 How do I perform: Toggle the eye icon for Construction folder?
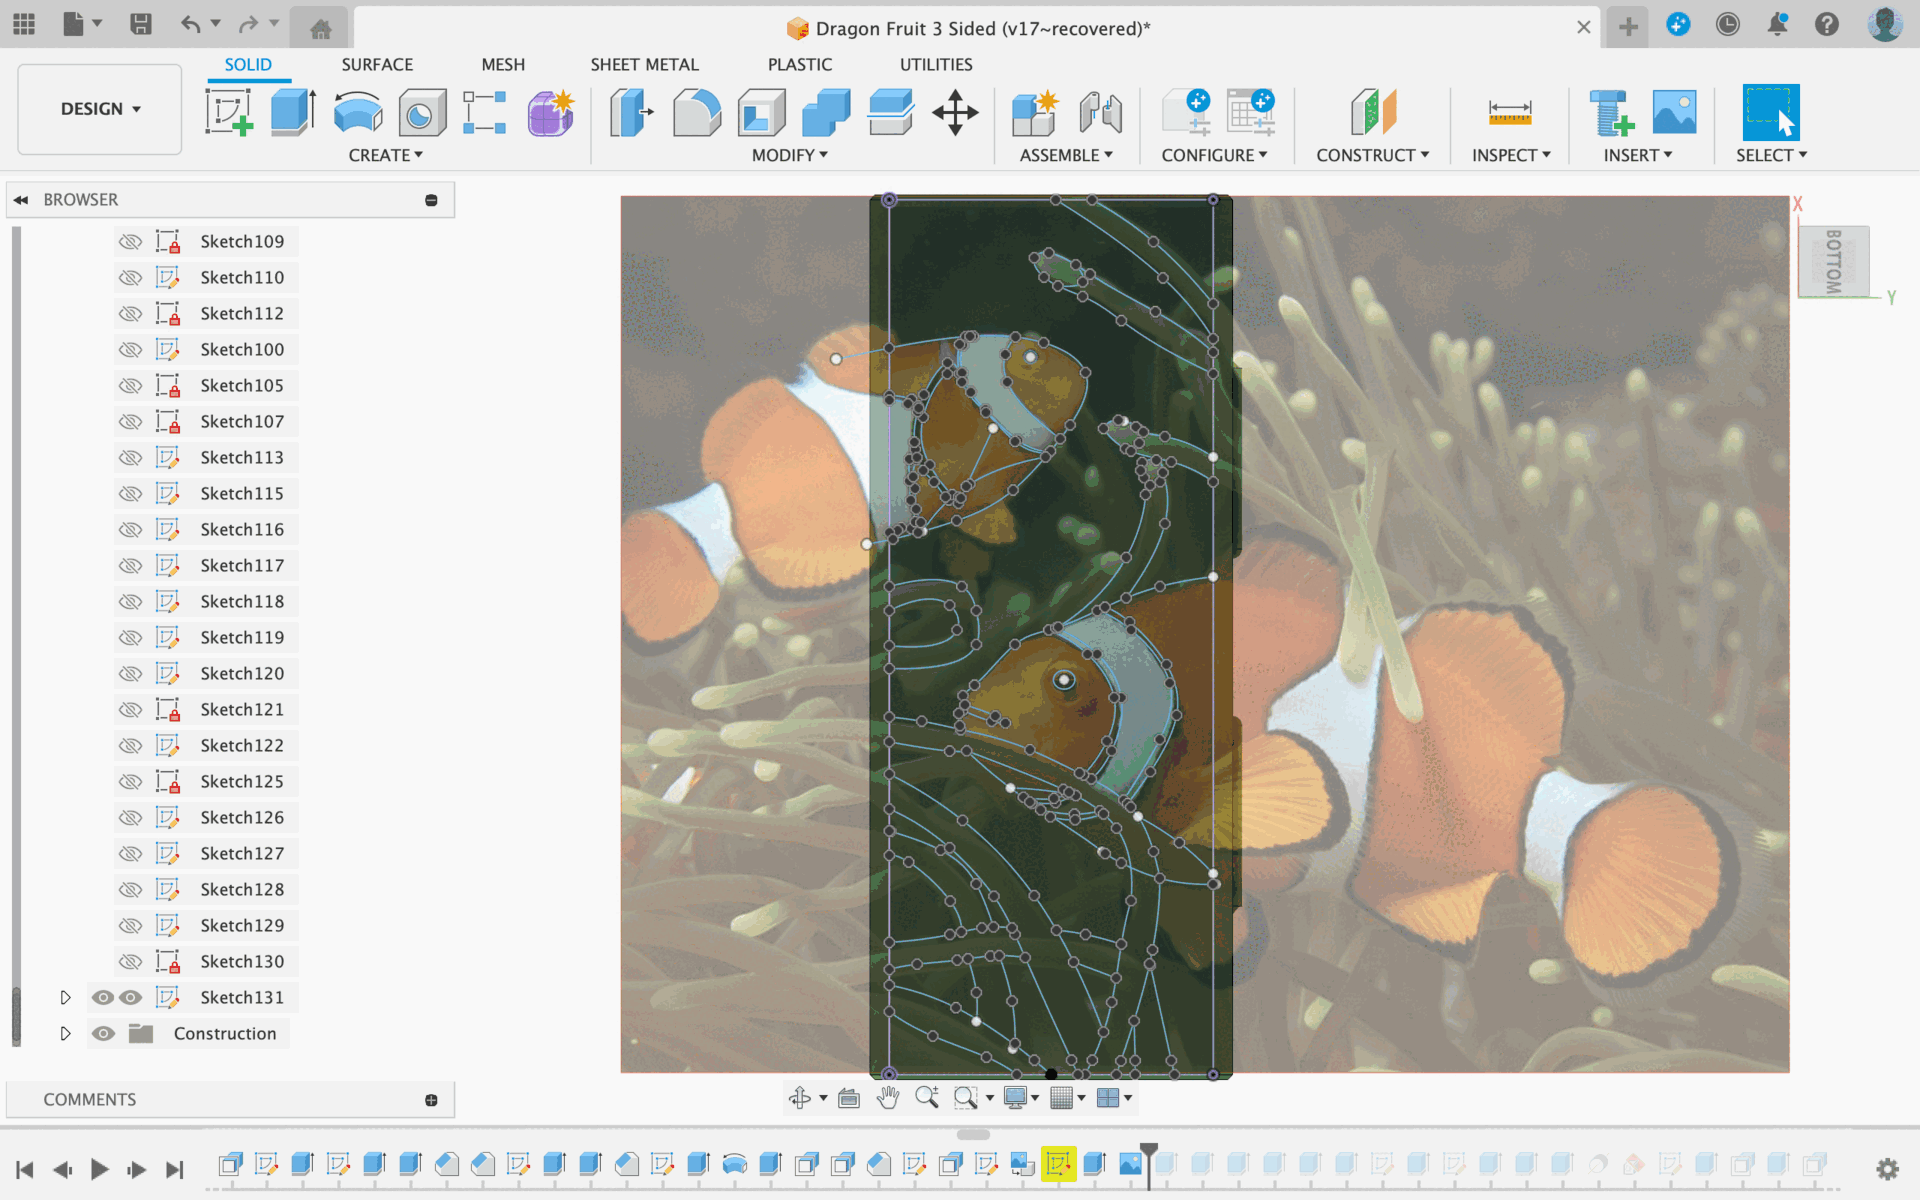click(x=104, y=1033)
